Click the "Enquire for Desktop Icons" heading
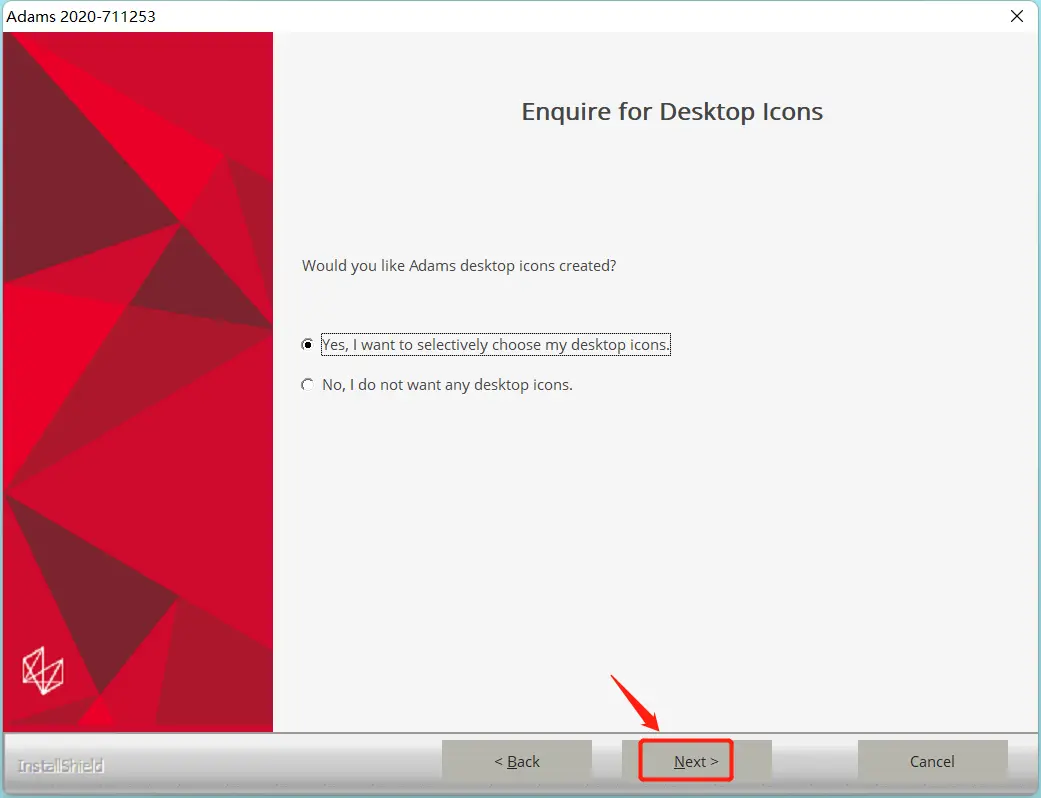The image size is (1041, 798). [672, 112]
